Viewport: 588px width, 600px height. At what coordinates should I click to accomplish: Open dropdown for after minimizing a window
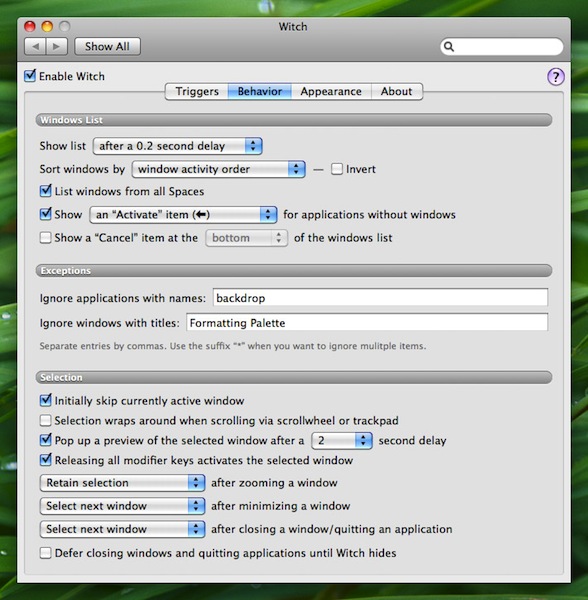(122, 506)
